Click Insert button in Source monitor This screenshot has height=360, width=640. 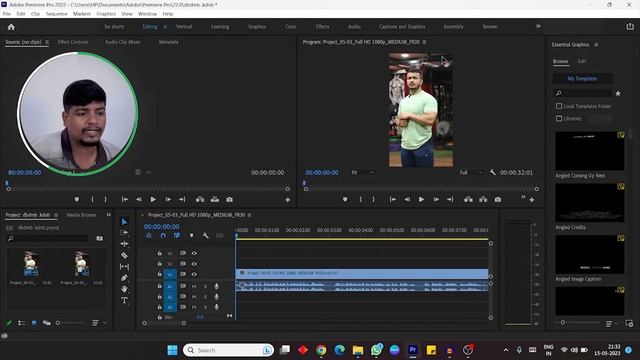tap(200, 200)
